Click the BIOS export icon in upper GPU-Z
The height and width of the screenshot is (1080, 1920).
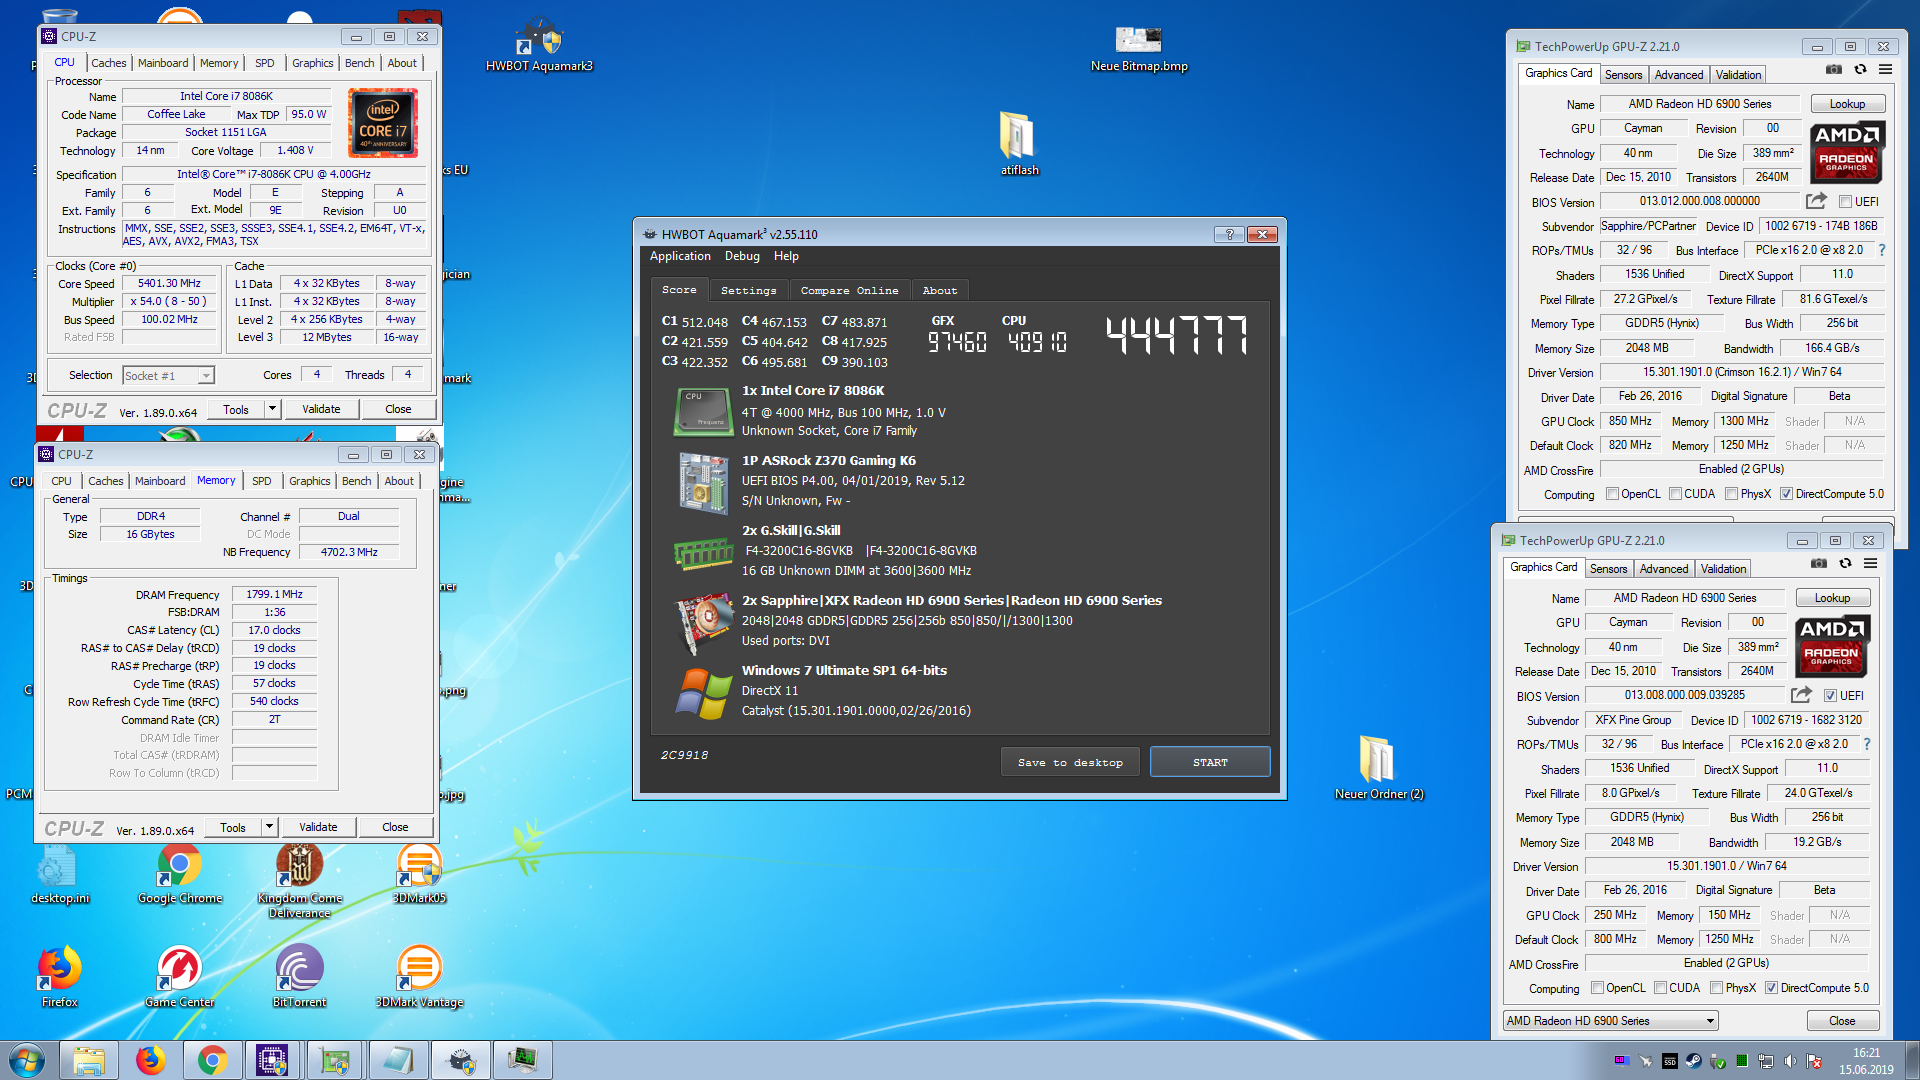coord(1816,201)
